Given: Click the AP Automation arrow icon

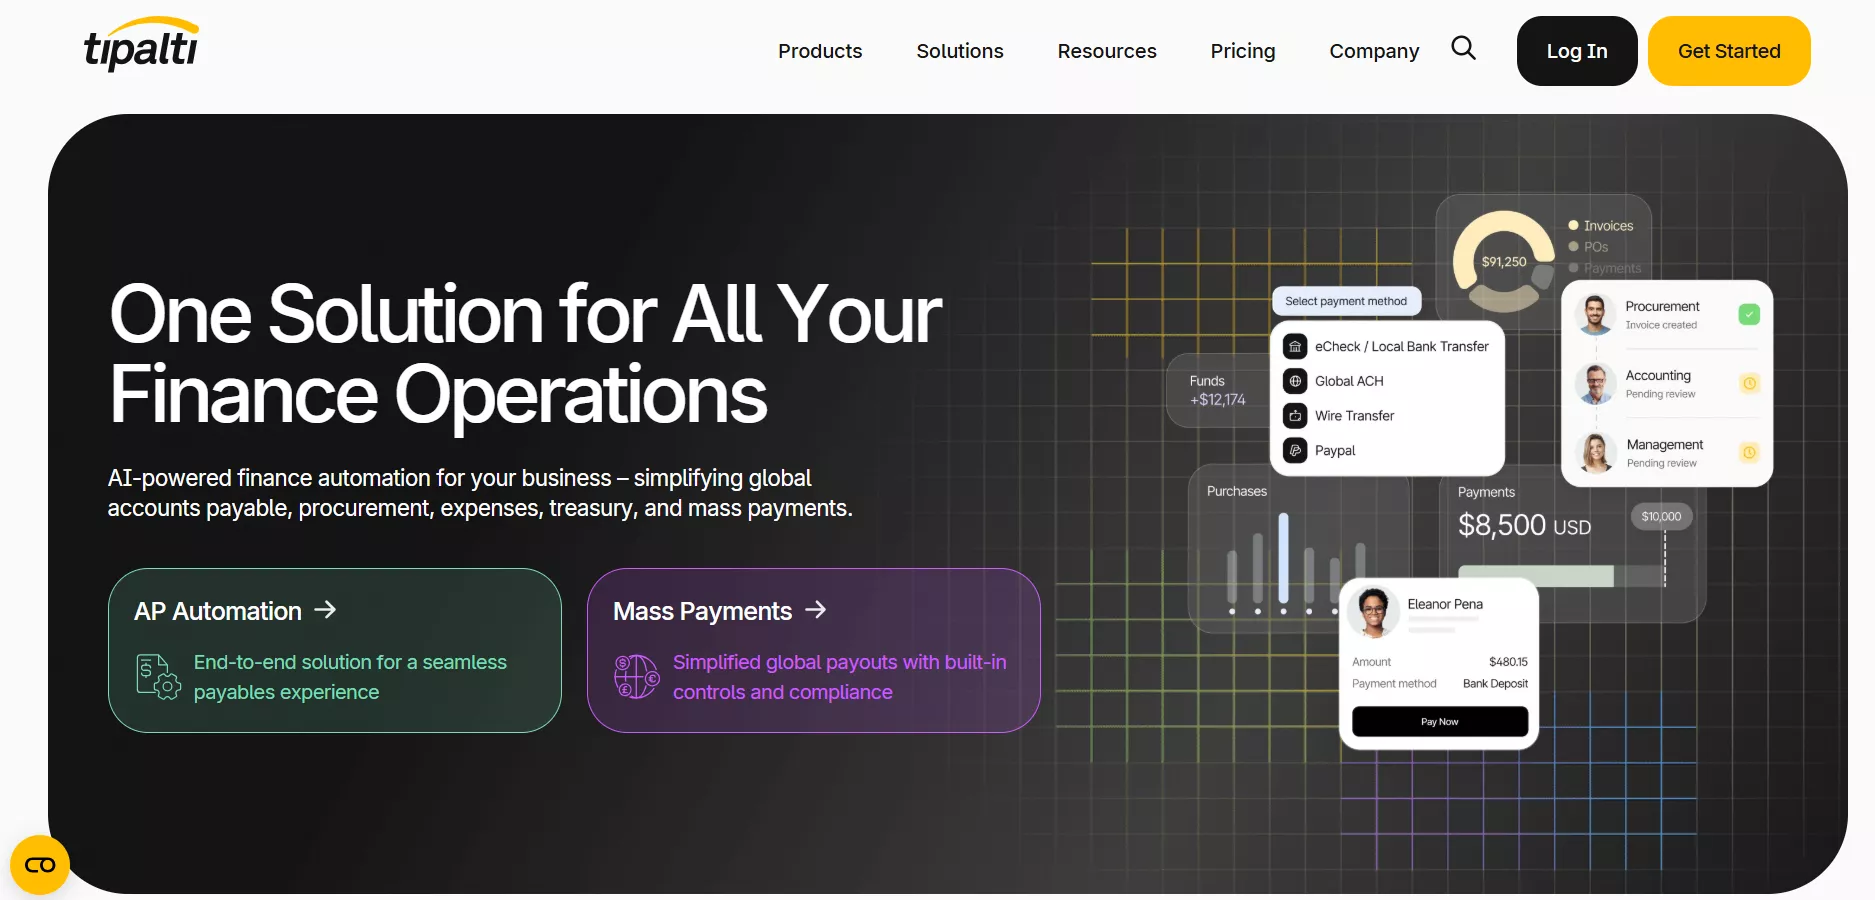Looking at the screenshot, I should point(325,610).
